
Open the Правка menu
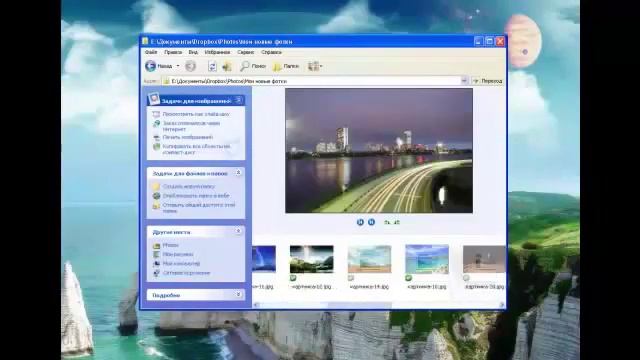coord(173,52)
